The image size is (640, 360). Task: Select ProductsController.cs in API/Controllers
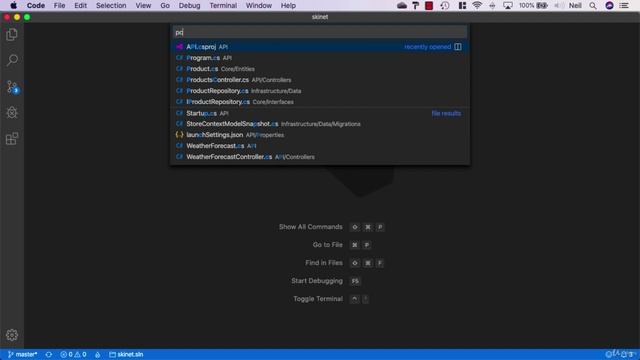coord(320,80)
